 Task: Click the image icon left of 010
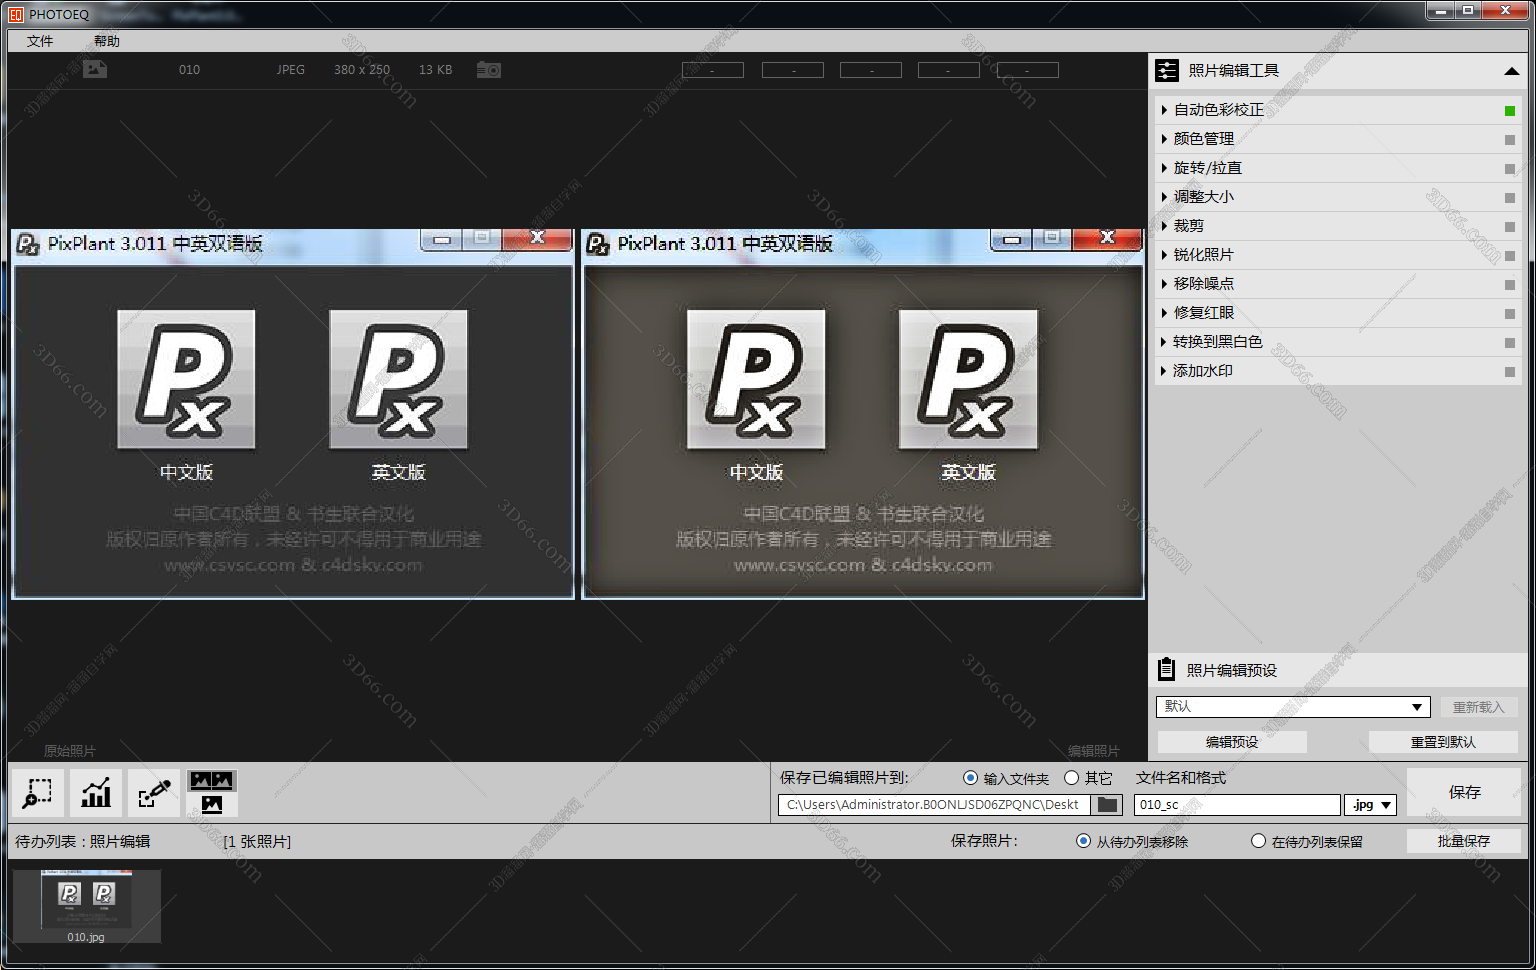[95, 69]
